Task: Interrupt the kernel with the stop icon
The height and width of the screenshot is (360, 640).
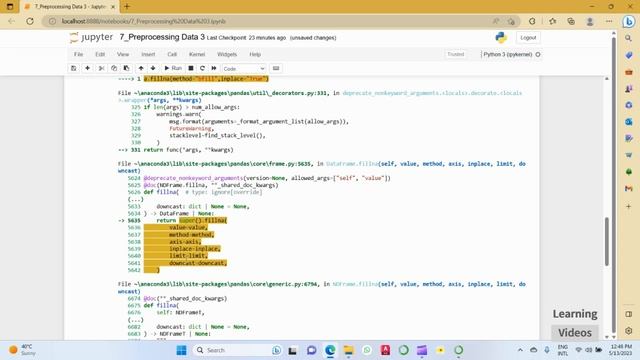Action: (x=191, y=68)
